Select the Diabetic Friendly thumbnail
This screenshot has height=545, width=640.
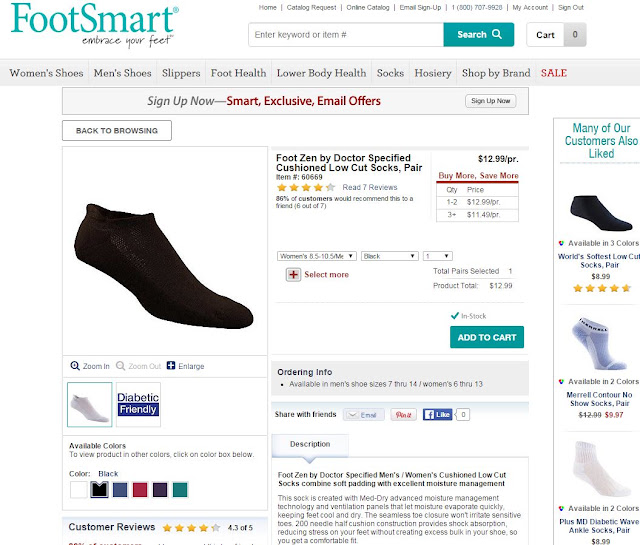(x=138, y=404)
